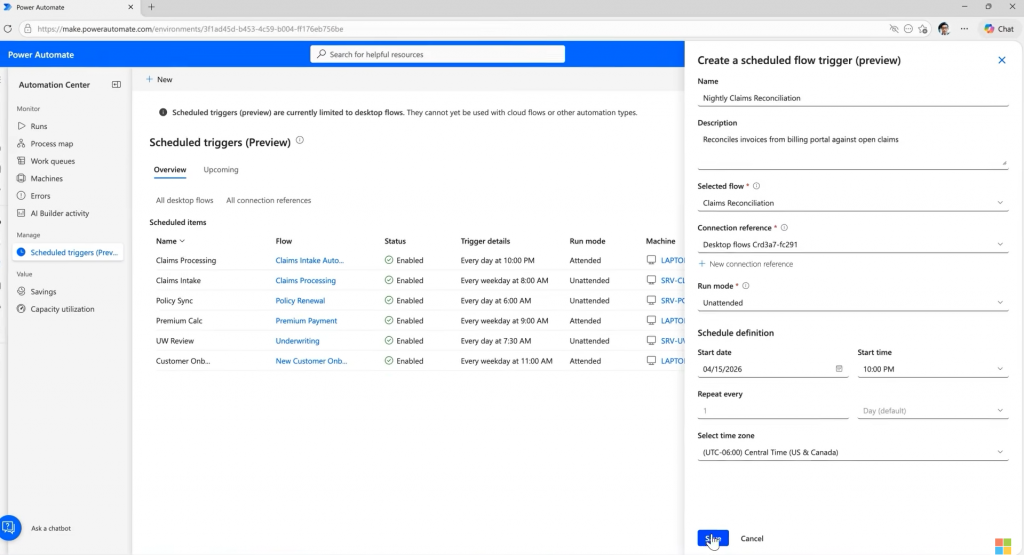
Task: Click the Power Automate header title
Action: (40, 55)
